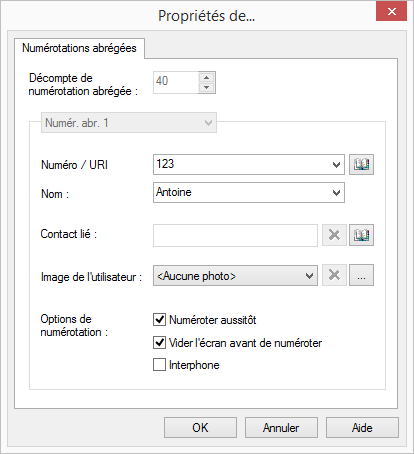Select the Numérotations abrégées tab

pyautogui.click(x=79, y=48)
